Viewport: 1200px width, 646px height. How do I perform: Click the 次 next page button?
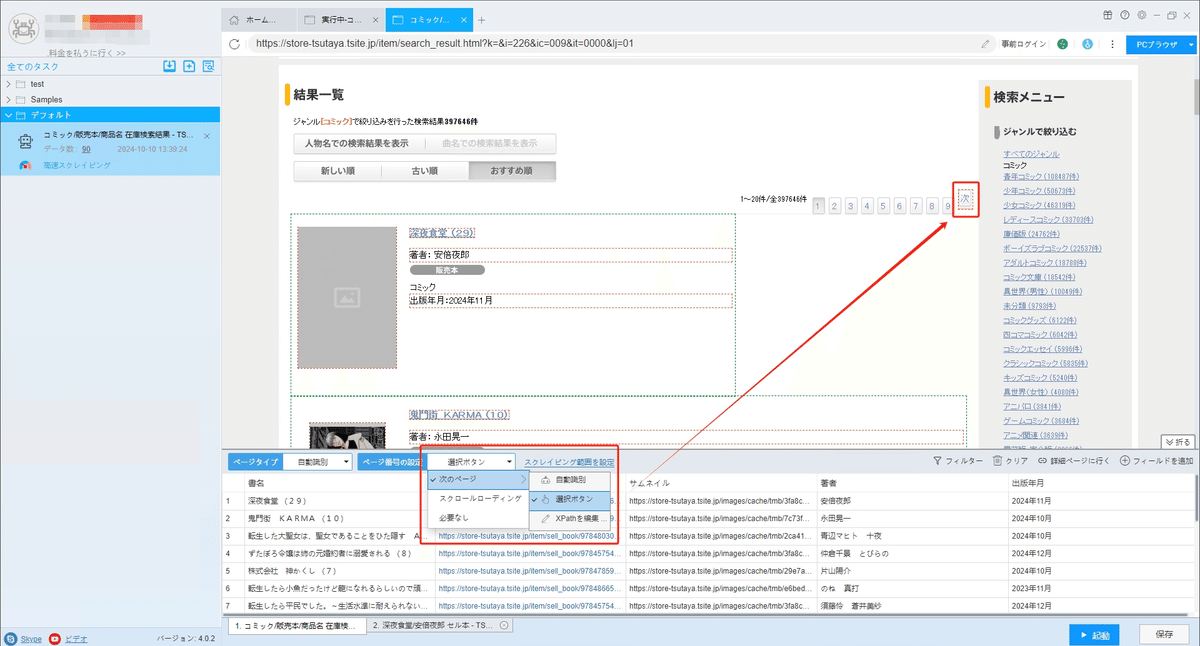(x=965, y=199)
